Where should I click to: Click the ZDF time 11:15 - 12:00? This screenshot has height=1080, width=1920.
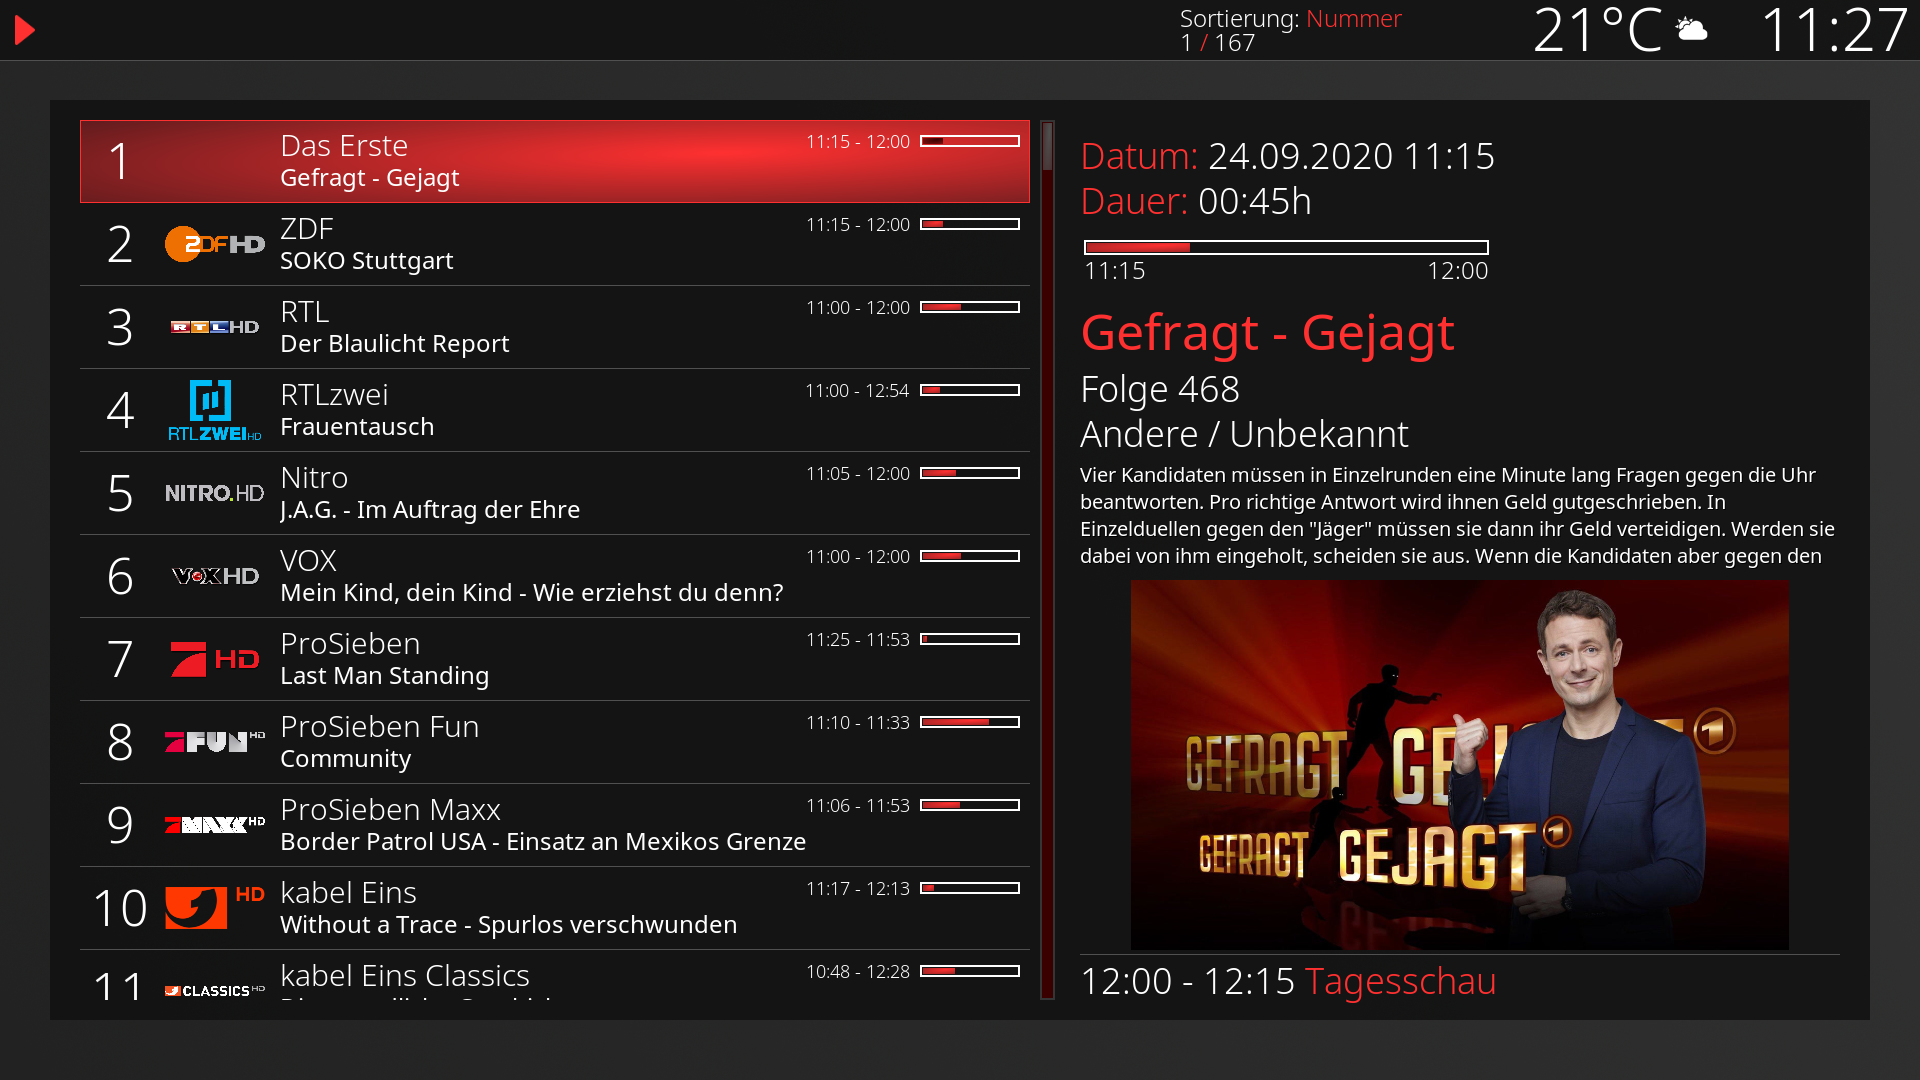(858, 225)
